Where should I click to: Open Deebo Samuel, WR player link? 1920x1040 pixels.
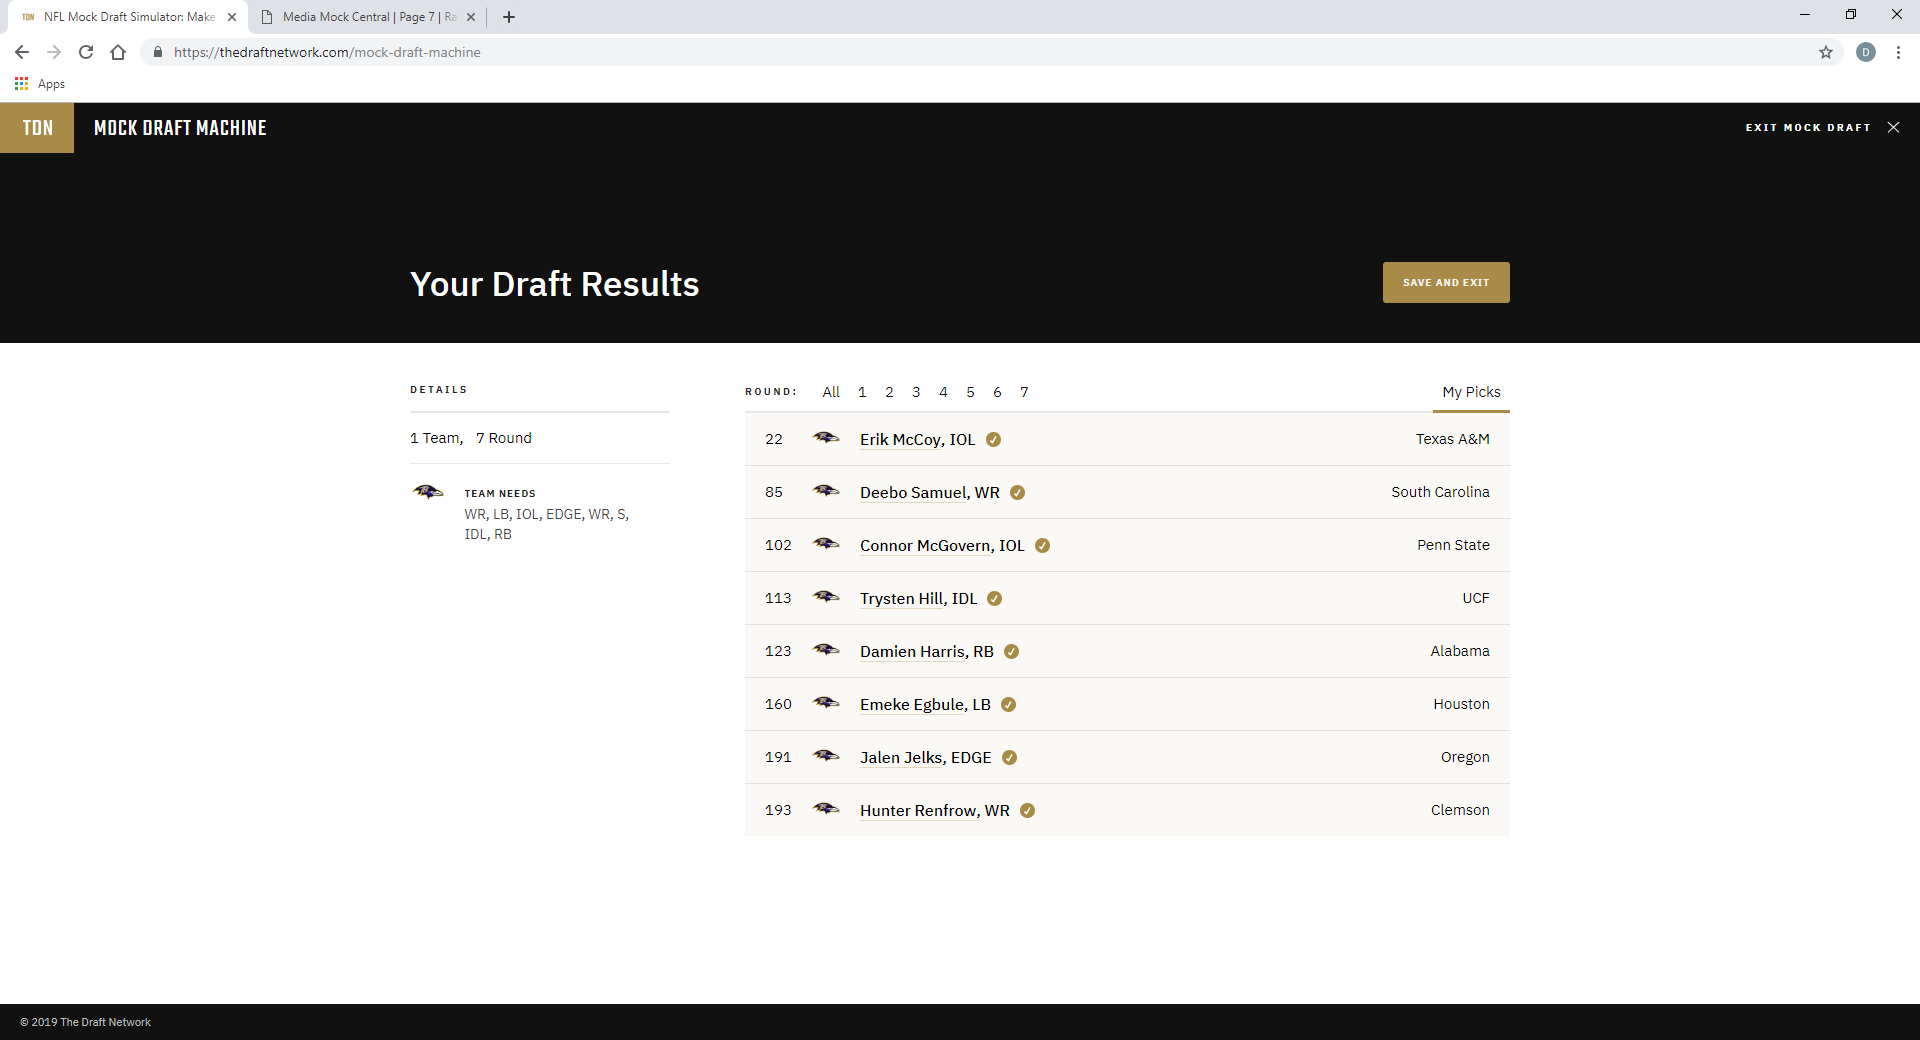tap(930, 492)
